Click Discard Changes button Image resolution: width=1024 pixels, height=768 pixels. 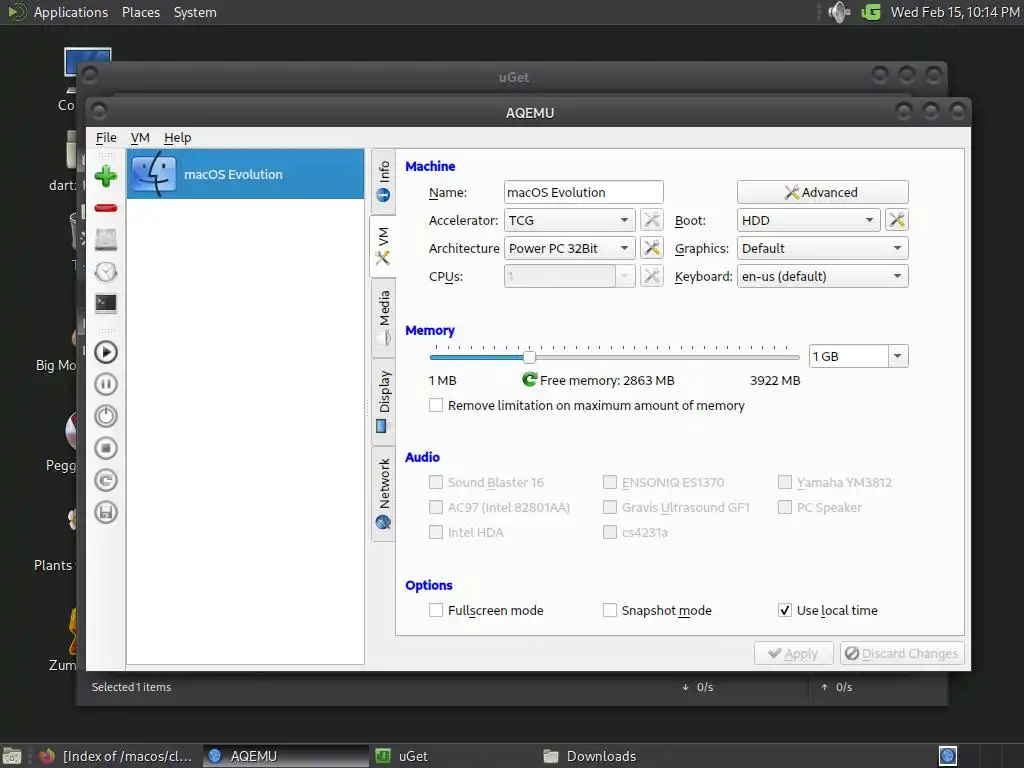[902, 653]
